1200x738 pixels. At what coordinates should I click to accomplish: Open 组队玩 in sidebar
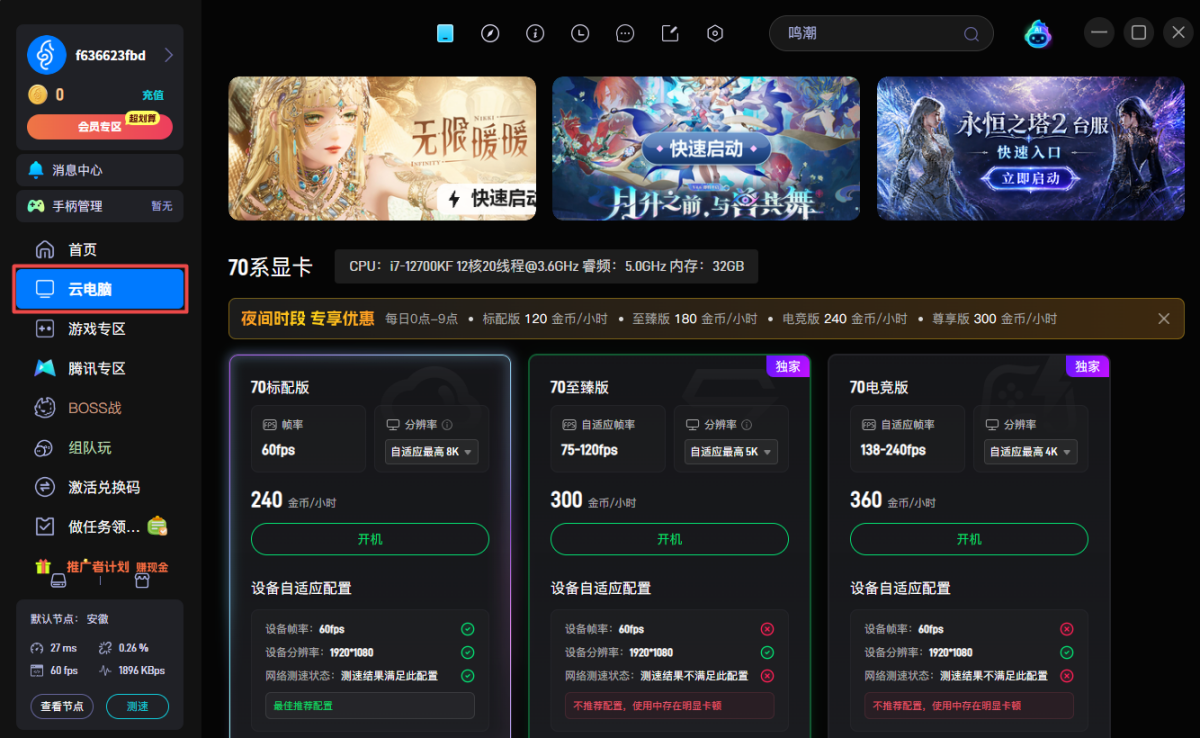click(100, 447)
